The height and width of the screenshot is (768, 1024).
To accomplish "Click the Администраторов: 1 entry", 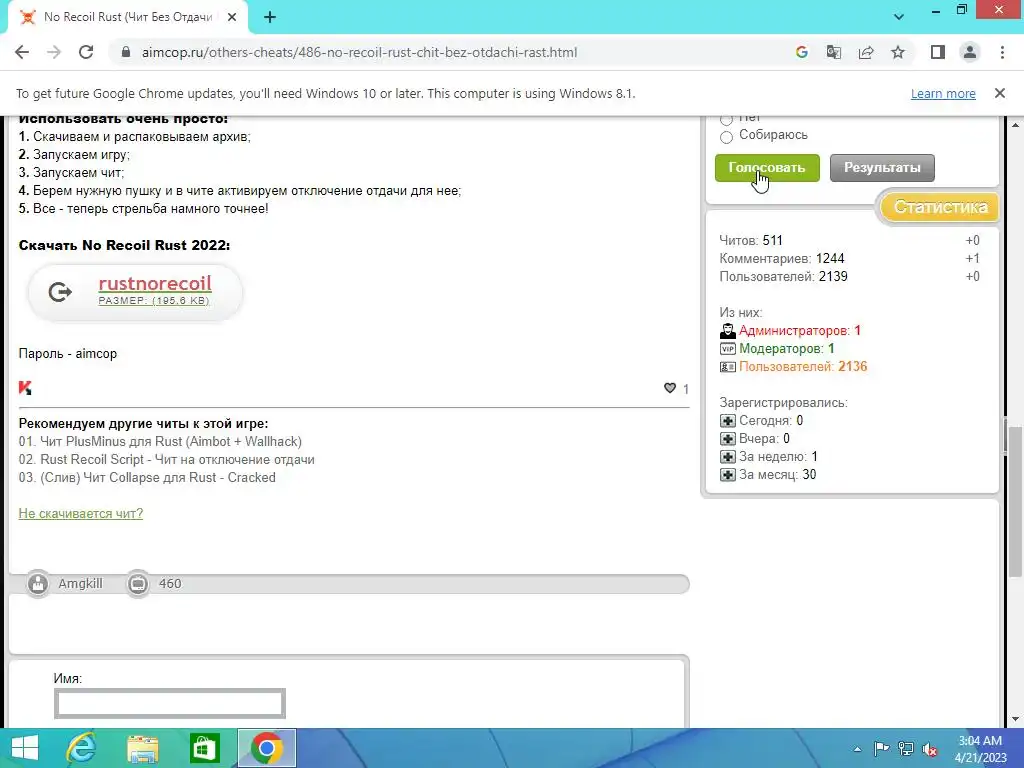I will [799, 330].
